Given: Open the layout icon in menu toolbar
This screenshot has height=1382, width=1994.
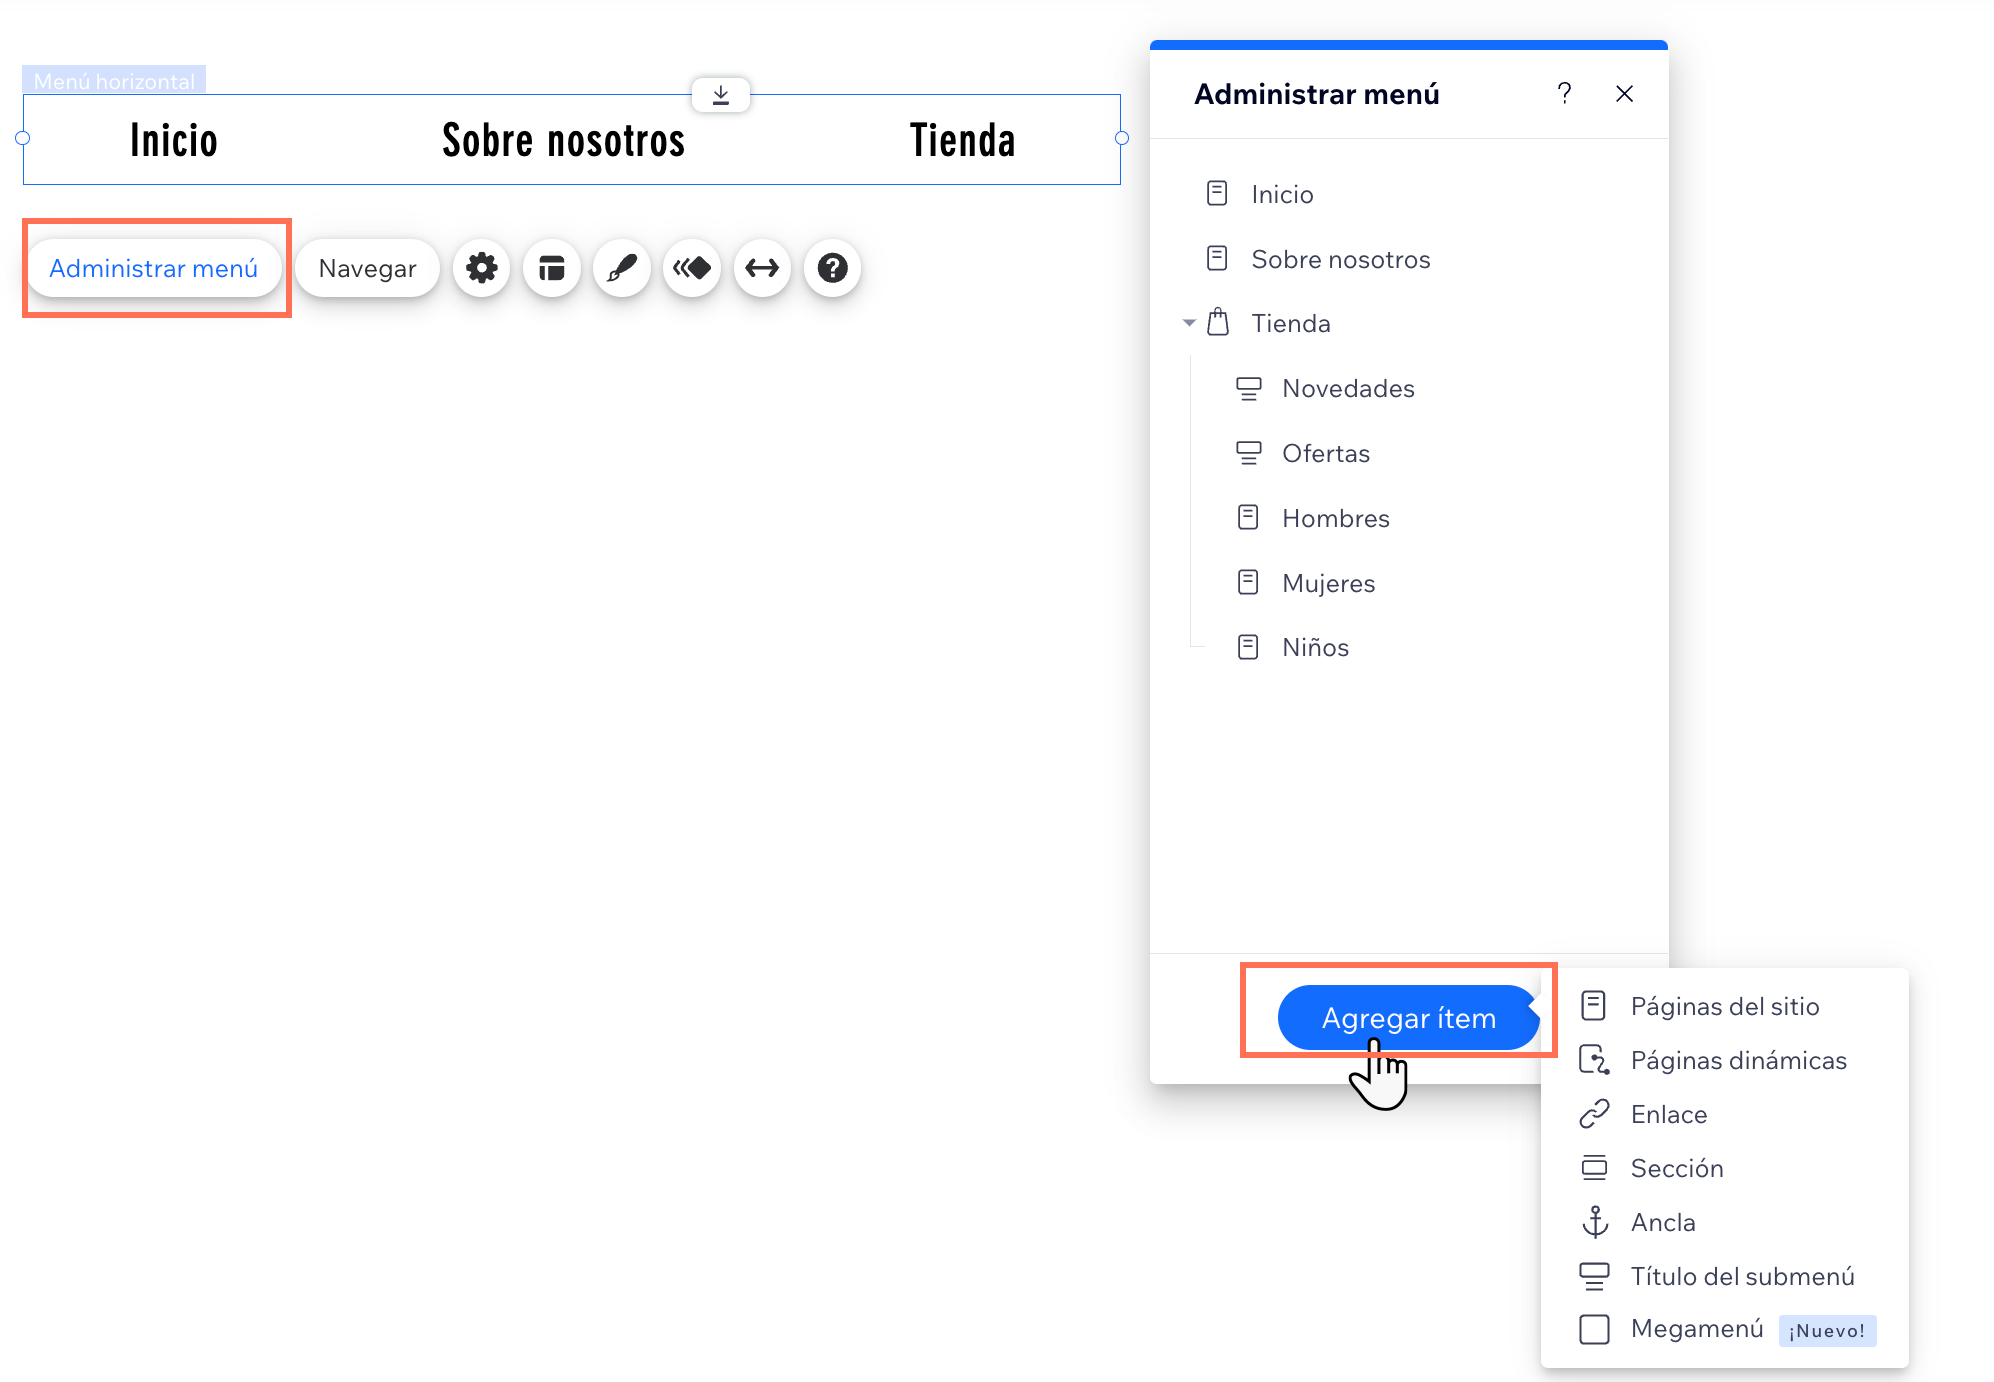Looking at the screenshot, I should pos(552,268).
